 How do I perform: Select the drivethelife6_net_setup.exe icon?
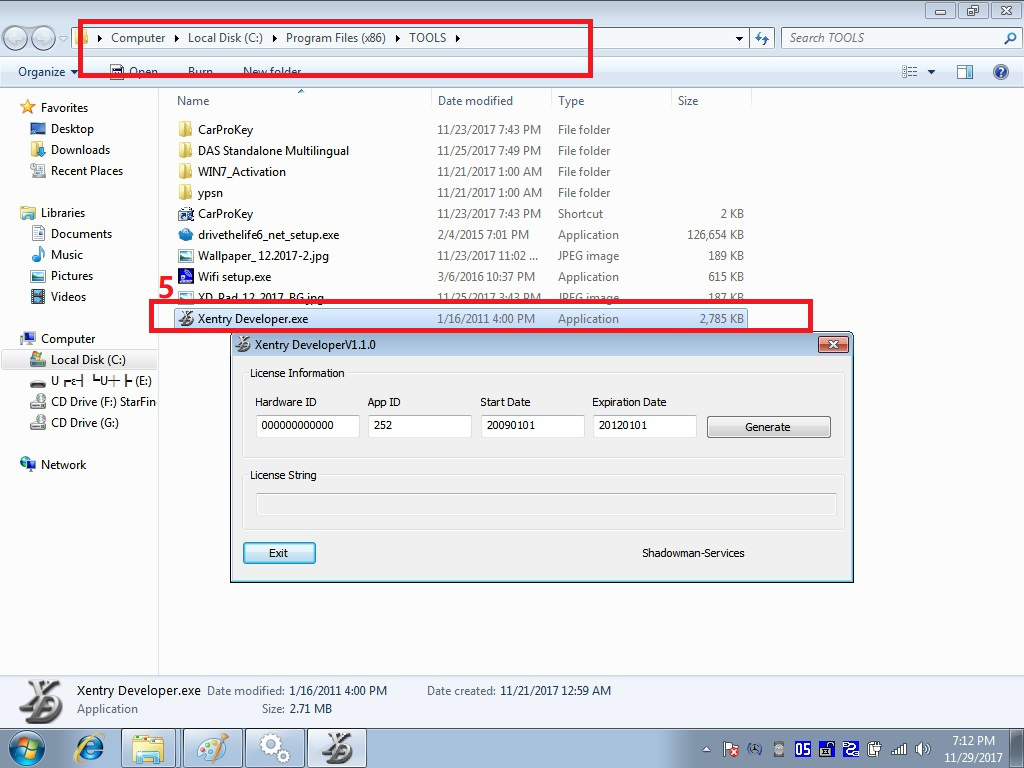[x=185, y=235]
